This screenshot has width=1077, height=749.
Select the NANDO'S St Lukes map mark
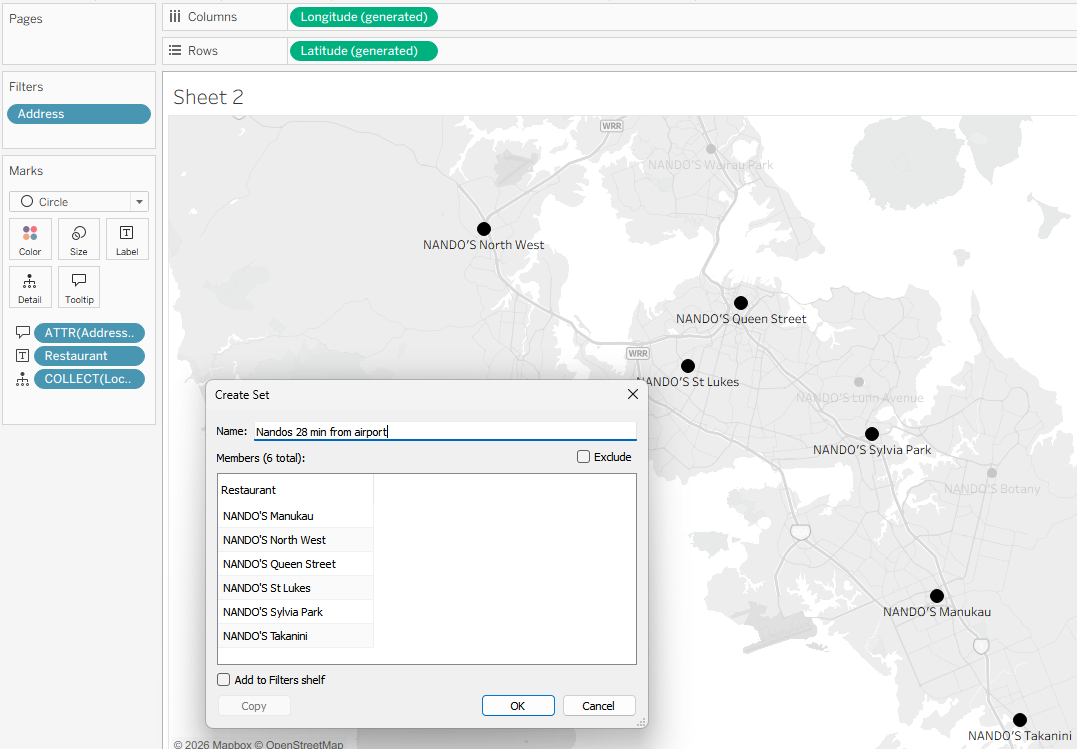tap(688, 366)
